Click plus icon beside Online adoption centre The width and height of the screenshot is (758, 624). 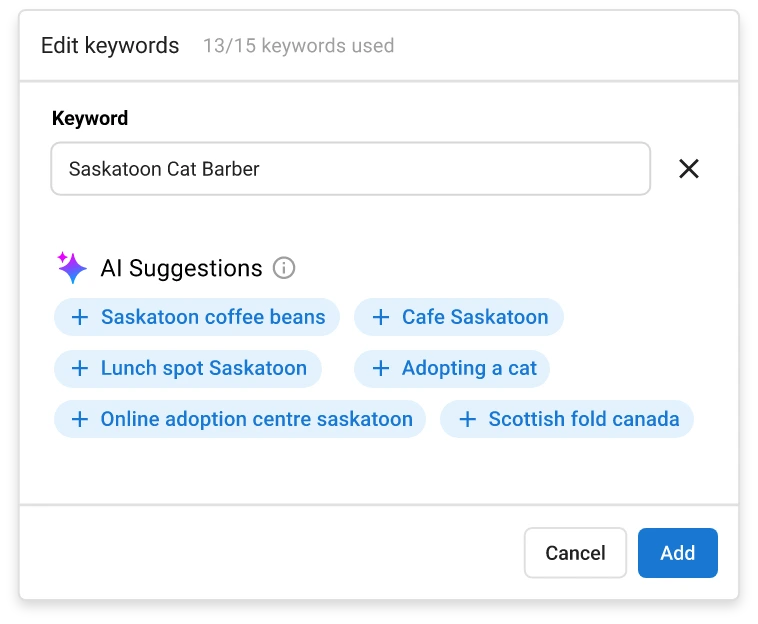[x=80, y=420]
